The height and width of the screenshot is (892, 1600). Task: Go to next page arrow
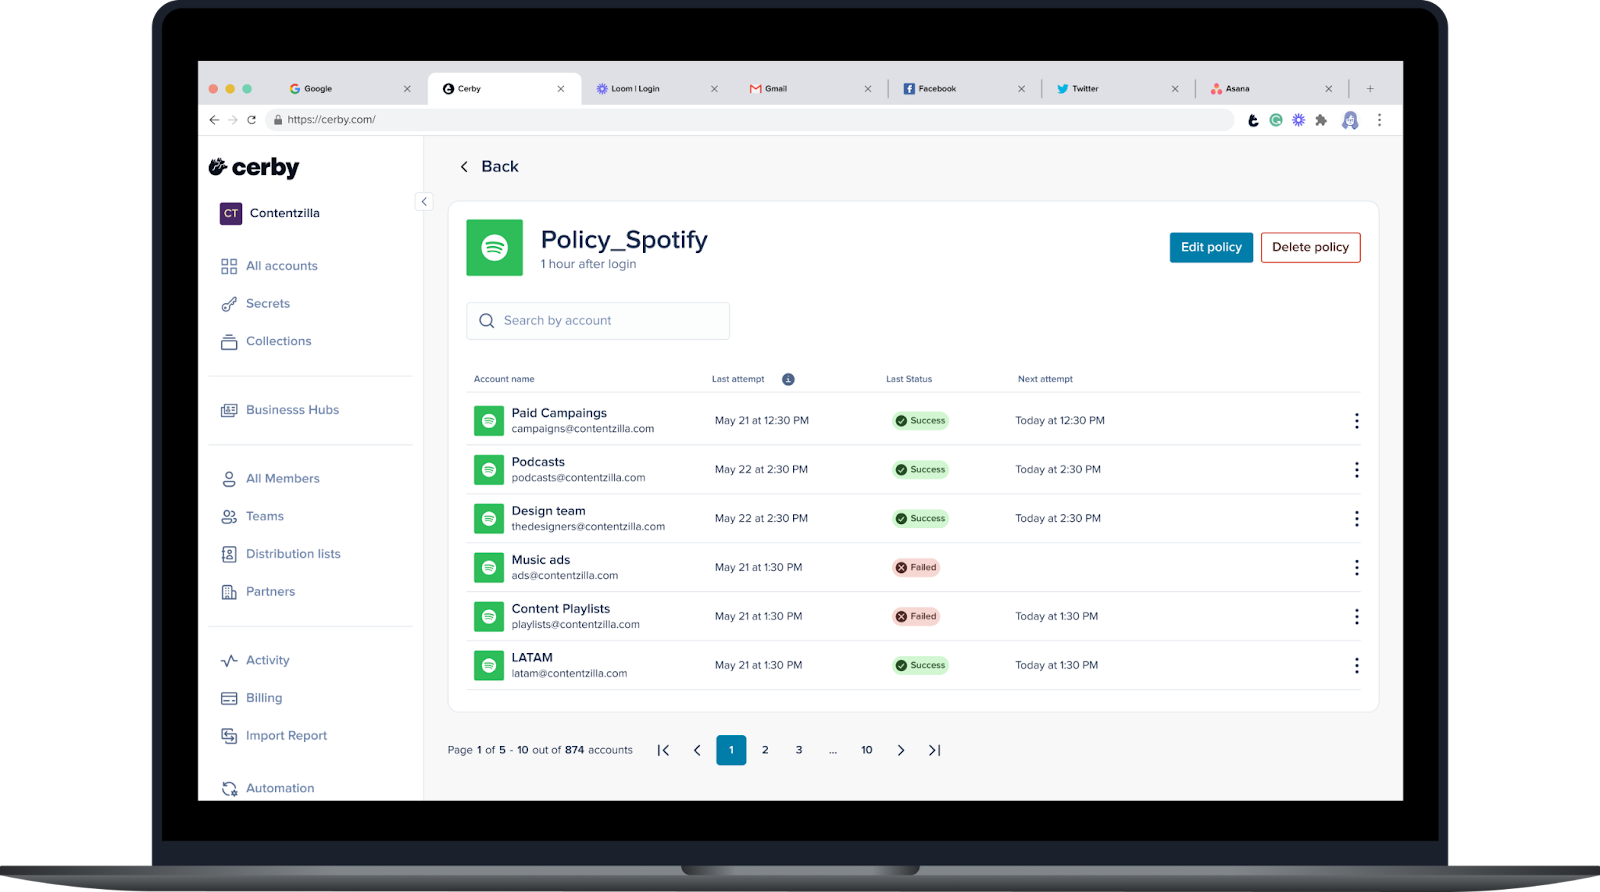[901, 750]
